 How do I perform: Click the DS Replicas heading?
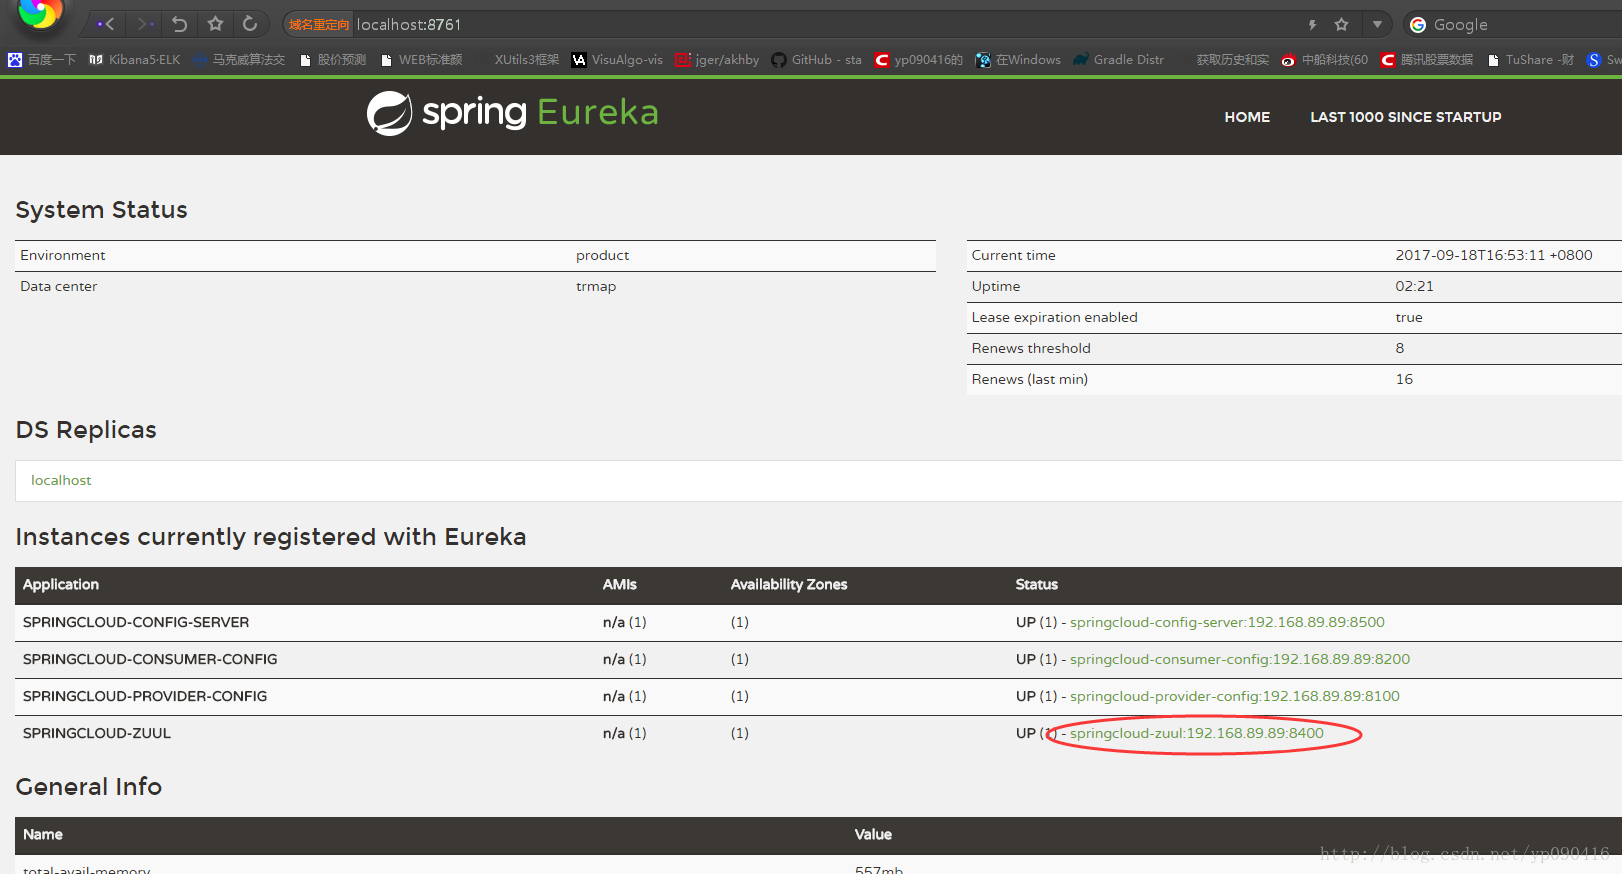coord(86,430)
